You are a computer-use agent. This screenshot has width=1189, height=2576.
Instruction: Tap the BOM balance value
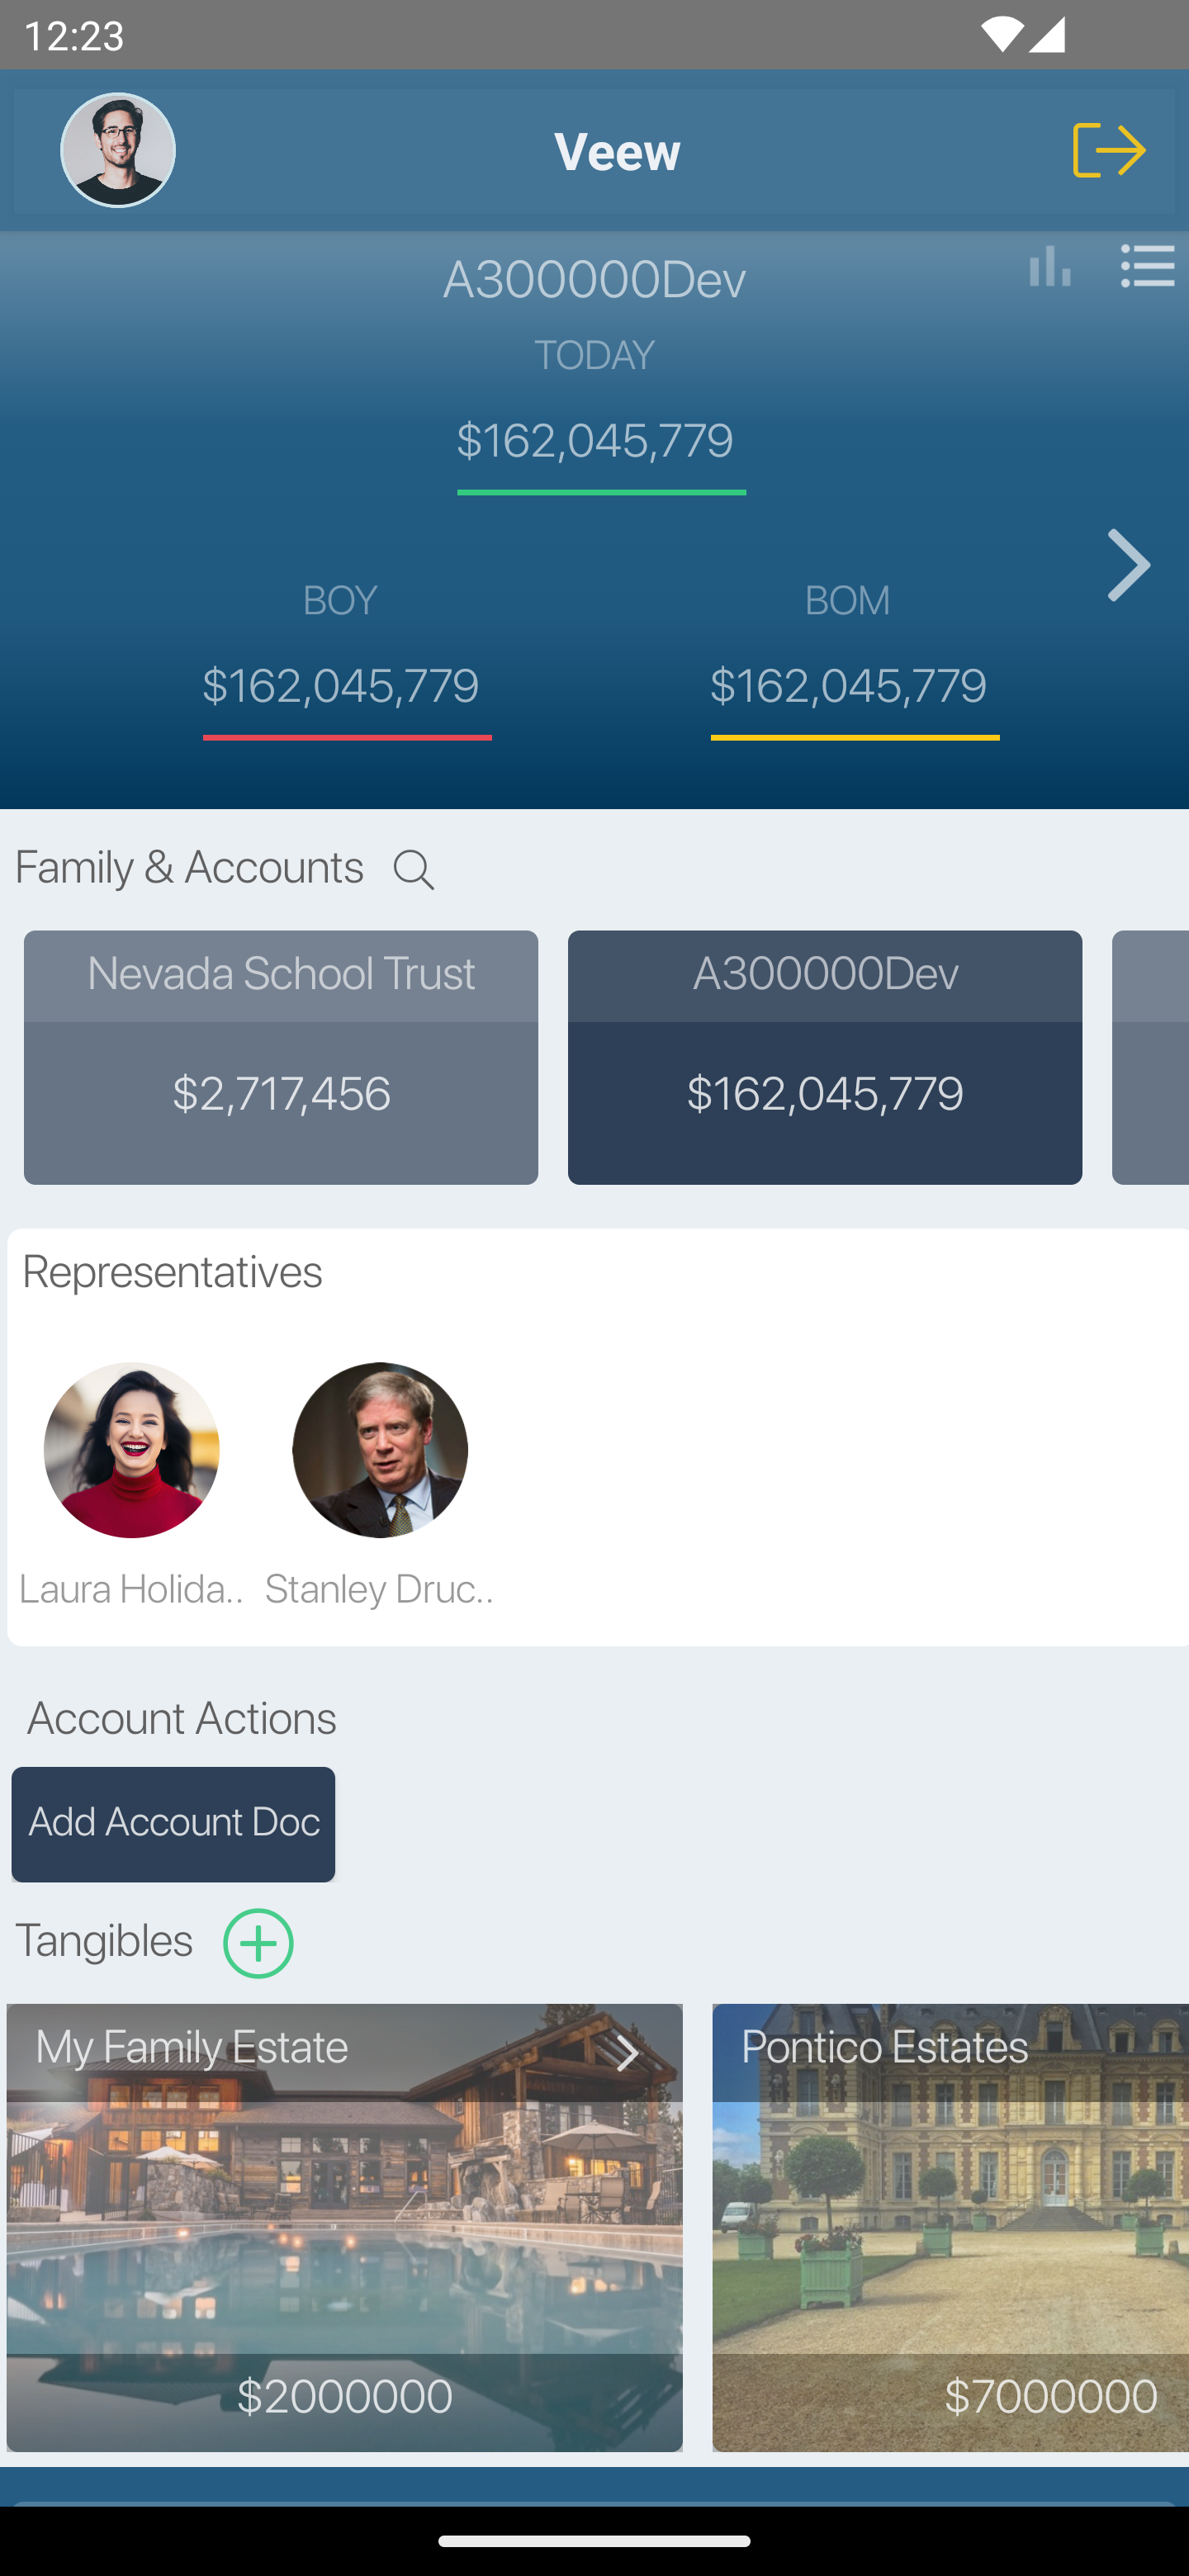pyautogui.click(x=848, y=686)
